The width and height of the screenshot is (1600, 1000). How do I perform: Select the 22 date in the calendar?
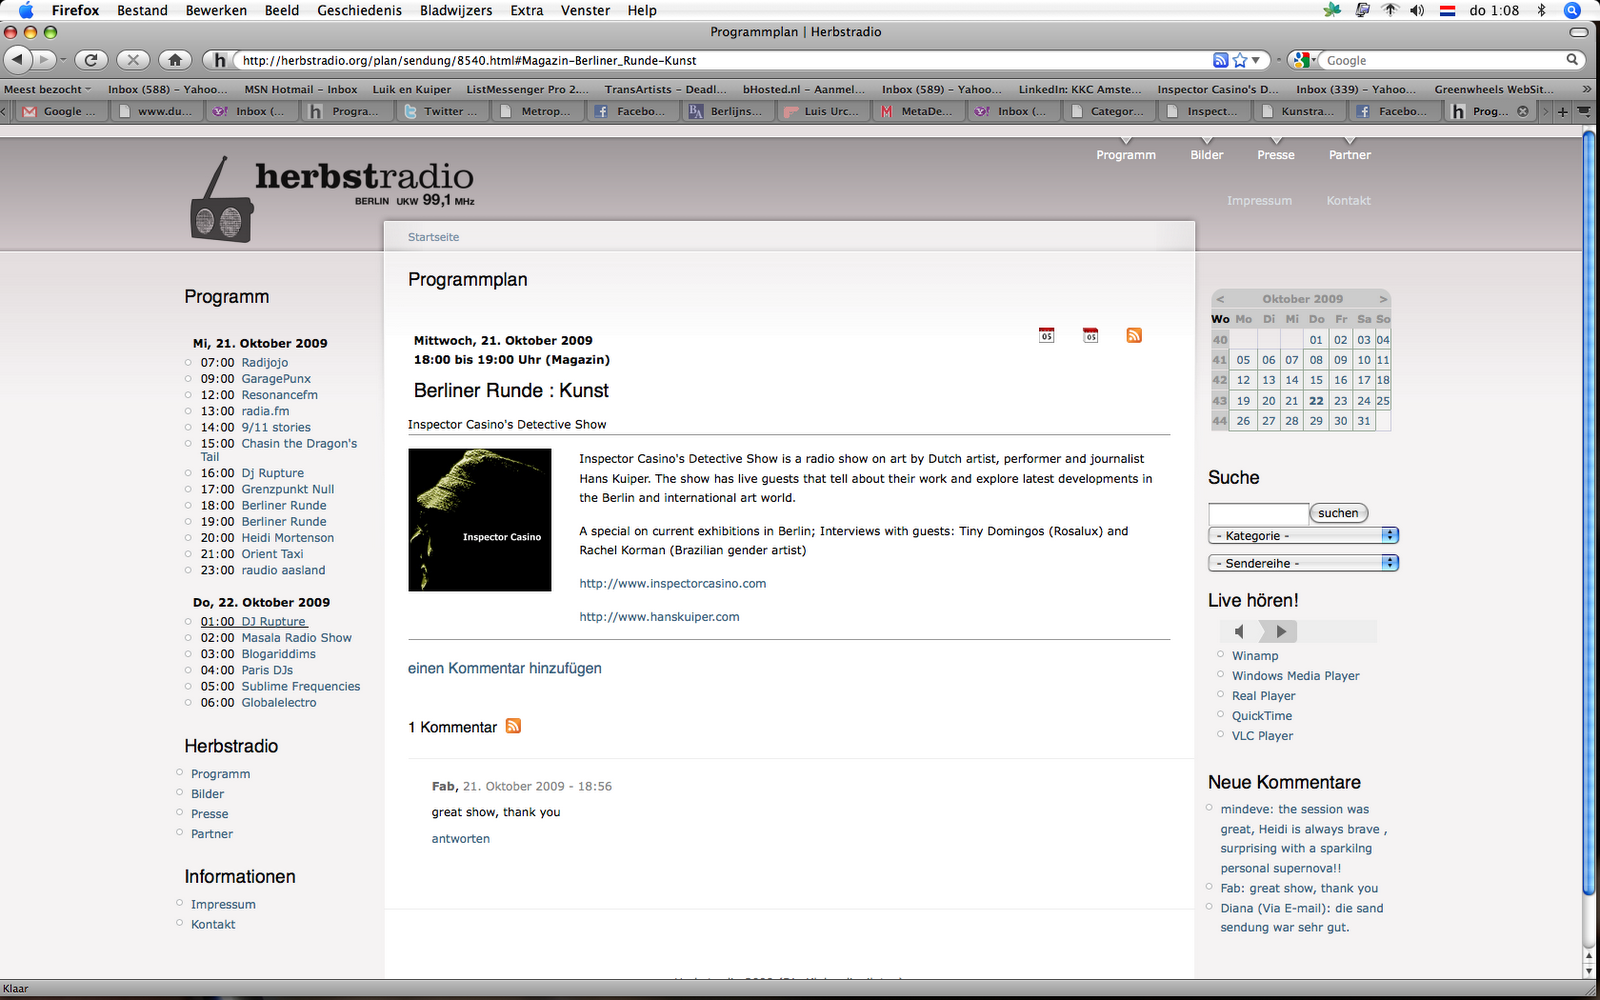1316,400
